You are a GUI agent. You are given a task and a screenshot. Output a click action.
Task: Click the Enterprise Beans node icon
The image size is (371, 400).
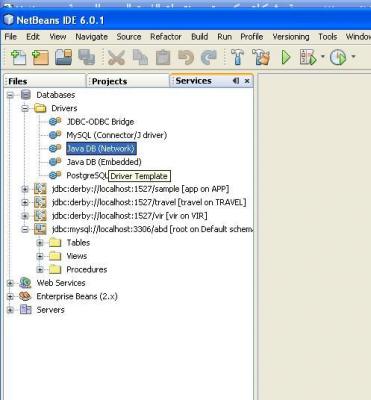pos(25,296)
